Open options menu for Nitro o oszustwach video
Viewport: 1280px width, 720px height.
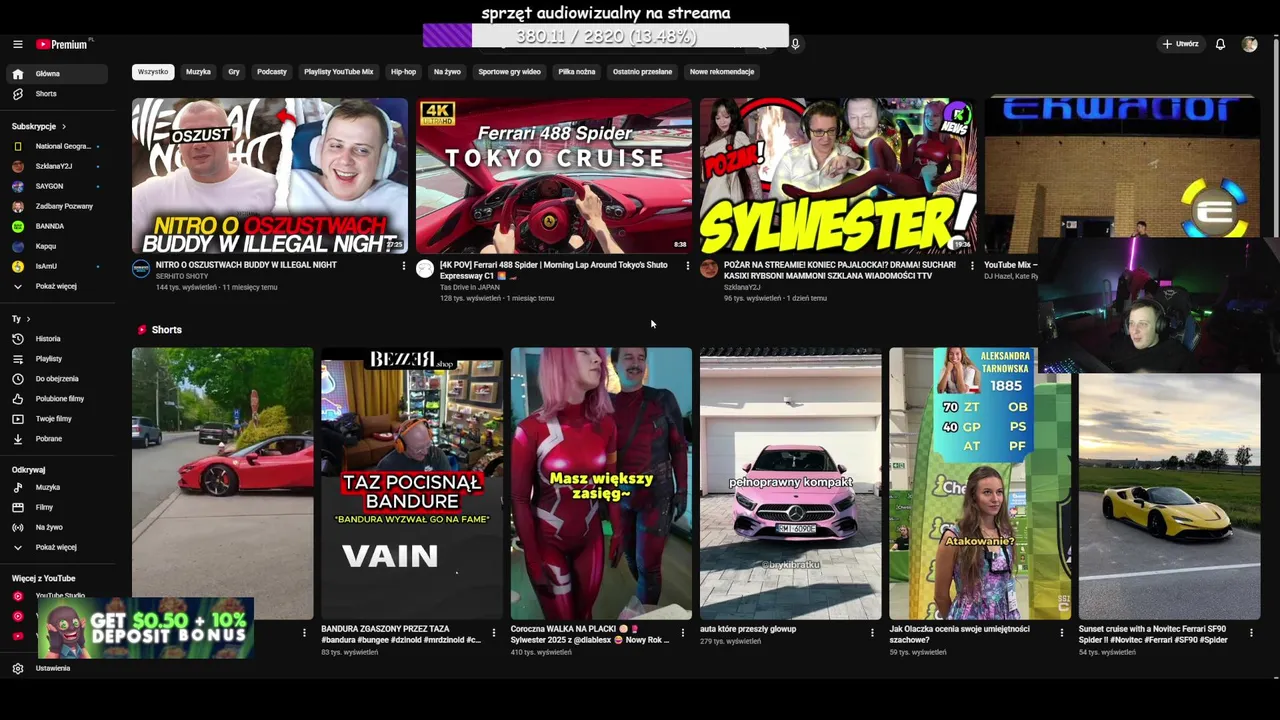pos(404,266)
